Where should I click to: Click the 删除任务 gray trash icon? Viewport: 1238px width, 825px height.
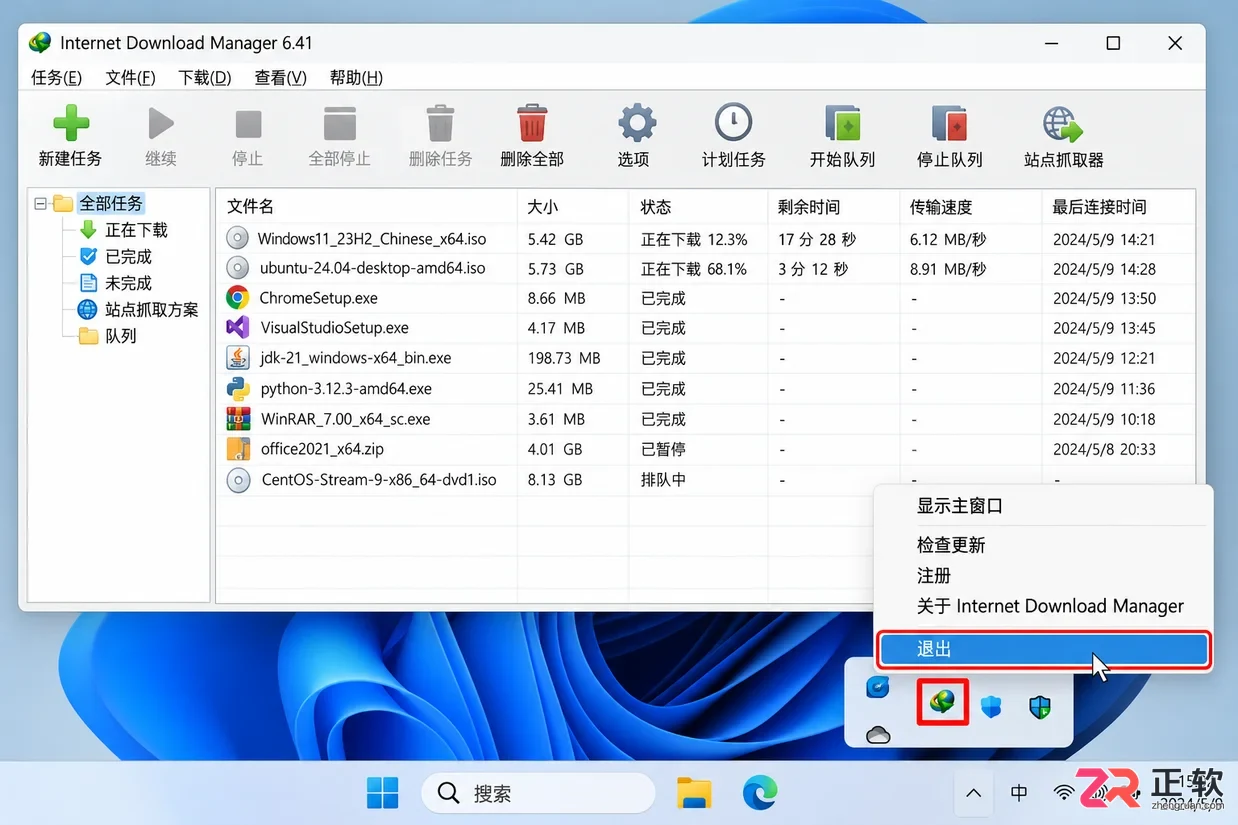[x=440, y=123]
